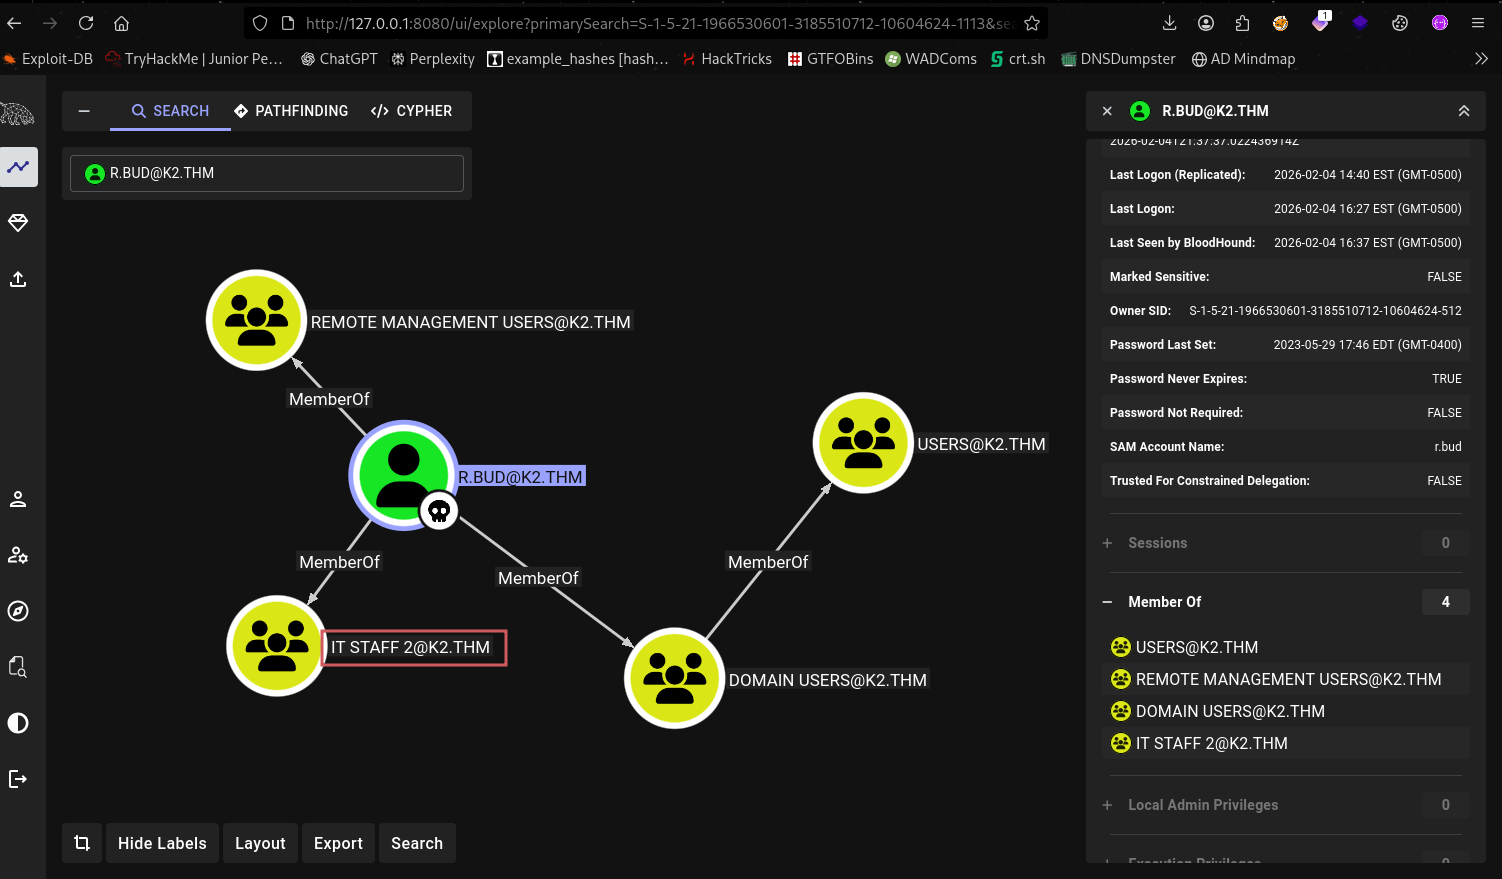Image resolution: width=1502 pixels, height=879 pixels.
Task: Hide Labels on the graph
Action: [162, 843]
